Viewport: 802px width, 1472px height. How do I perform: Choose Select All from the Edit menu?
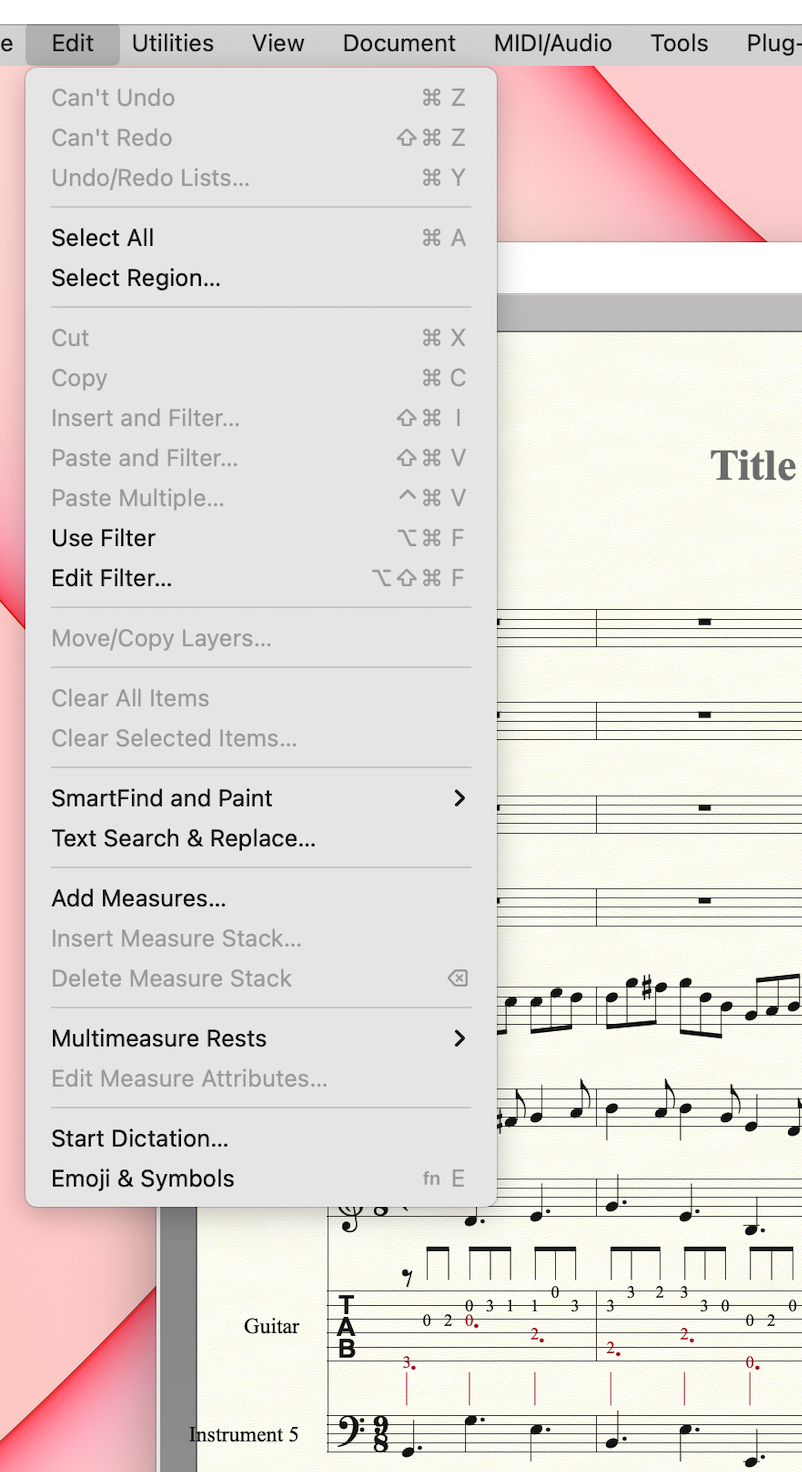point(103,238)
